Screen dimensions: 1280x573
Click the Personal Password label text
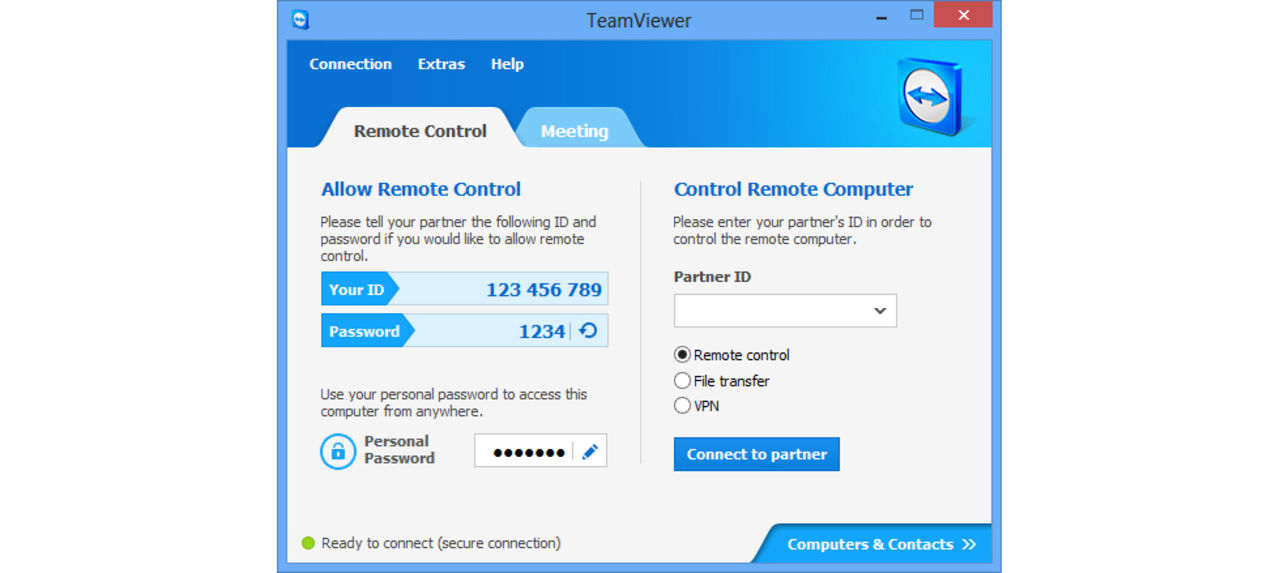point(399,450)
